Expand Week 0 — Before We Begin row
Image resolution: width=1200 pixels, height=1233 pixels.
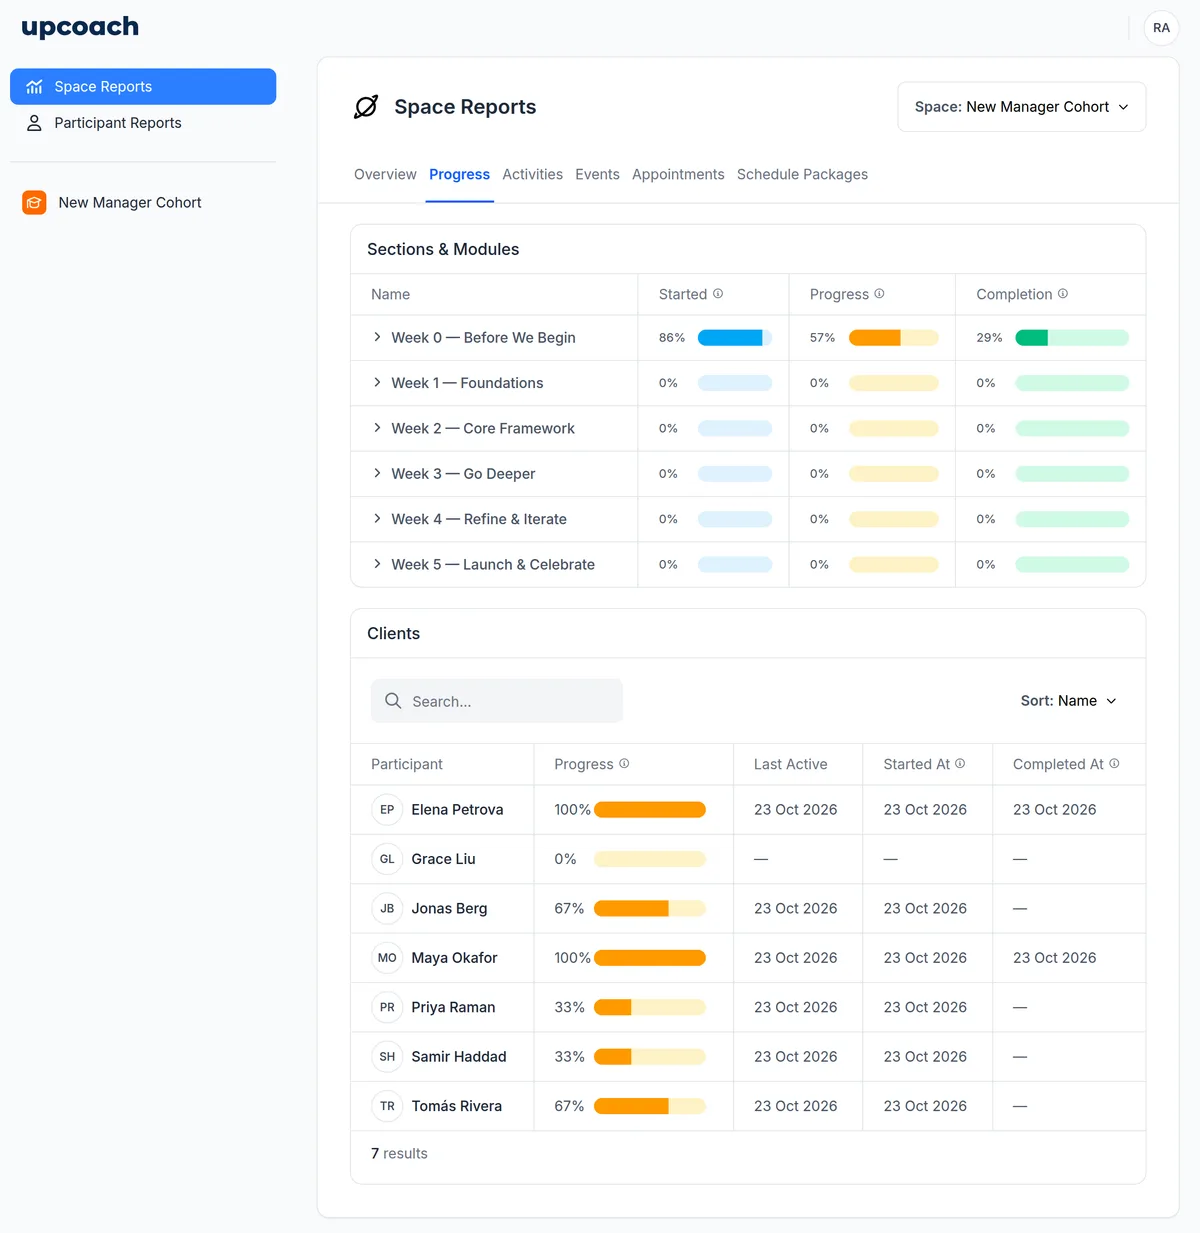(x=377, y=338)
